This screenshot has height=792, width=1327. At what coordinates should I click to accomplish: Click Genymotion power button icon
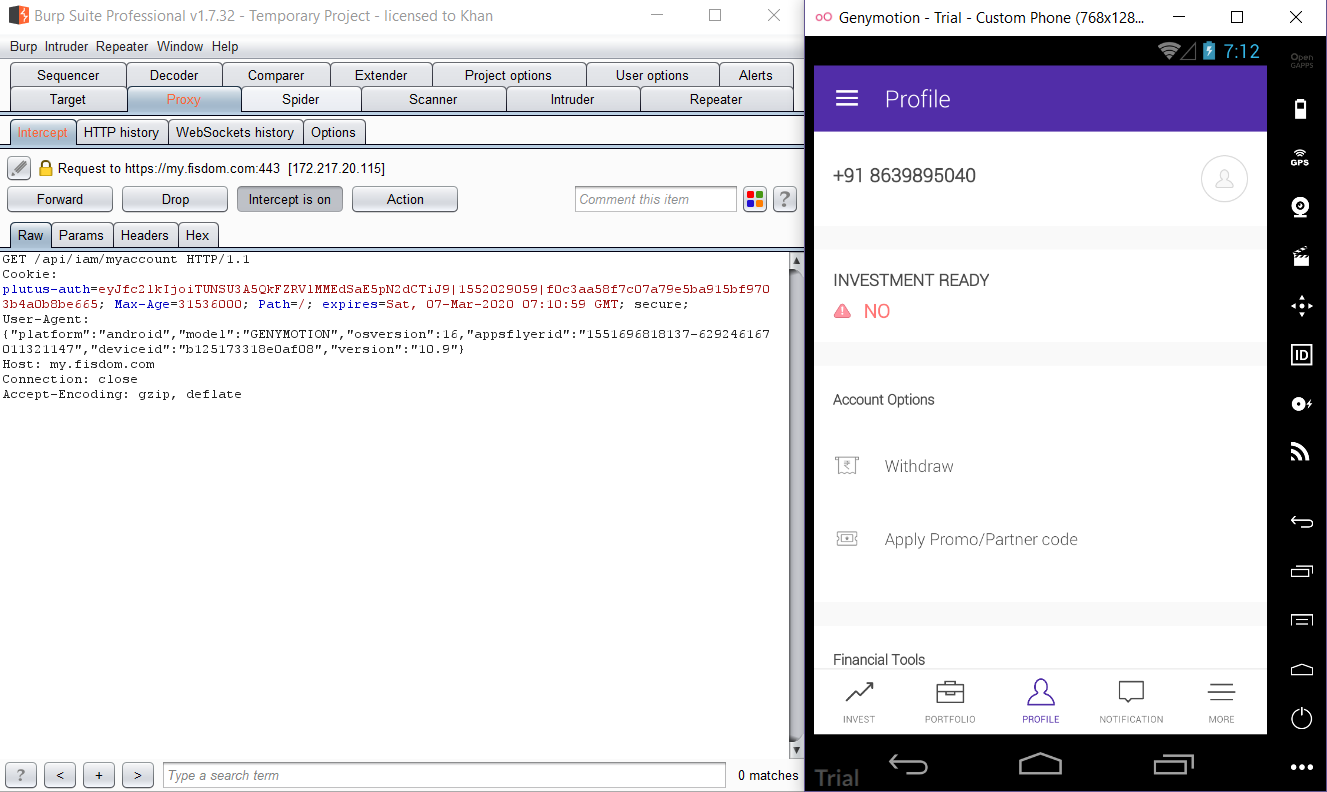coord(1301,717)
